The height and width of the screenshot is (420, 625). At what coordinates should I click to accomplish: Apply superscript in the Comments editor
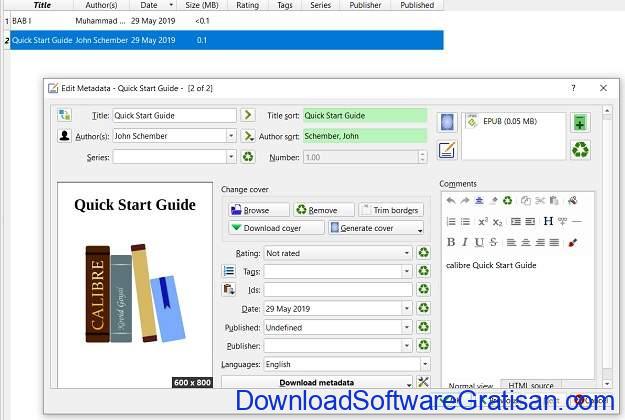point(483,221)
